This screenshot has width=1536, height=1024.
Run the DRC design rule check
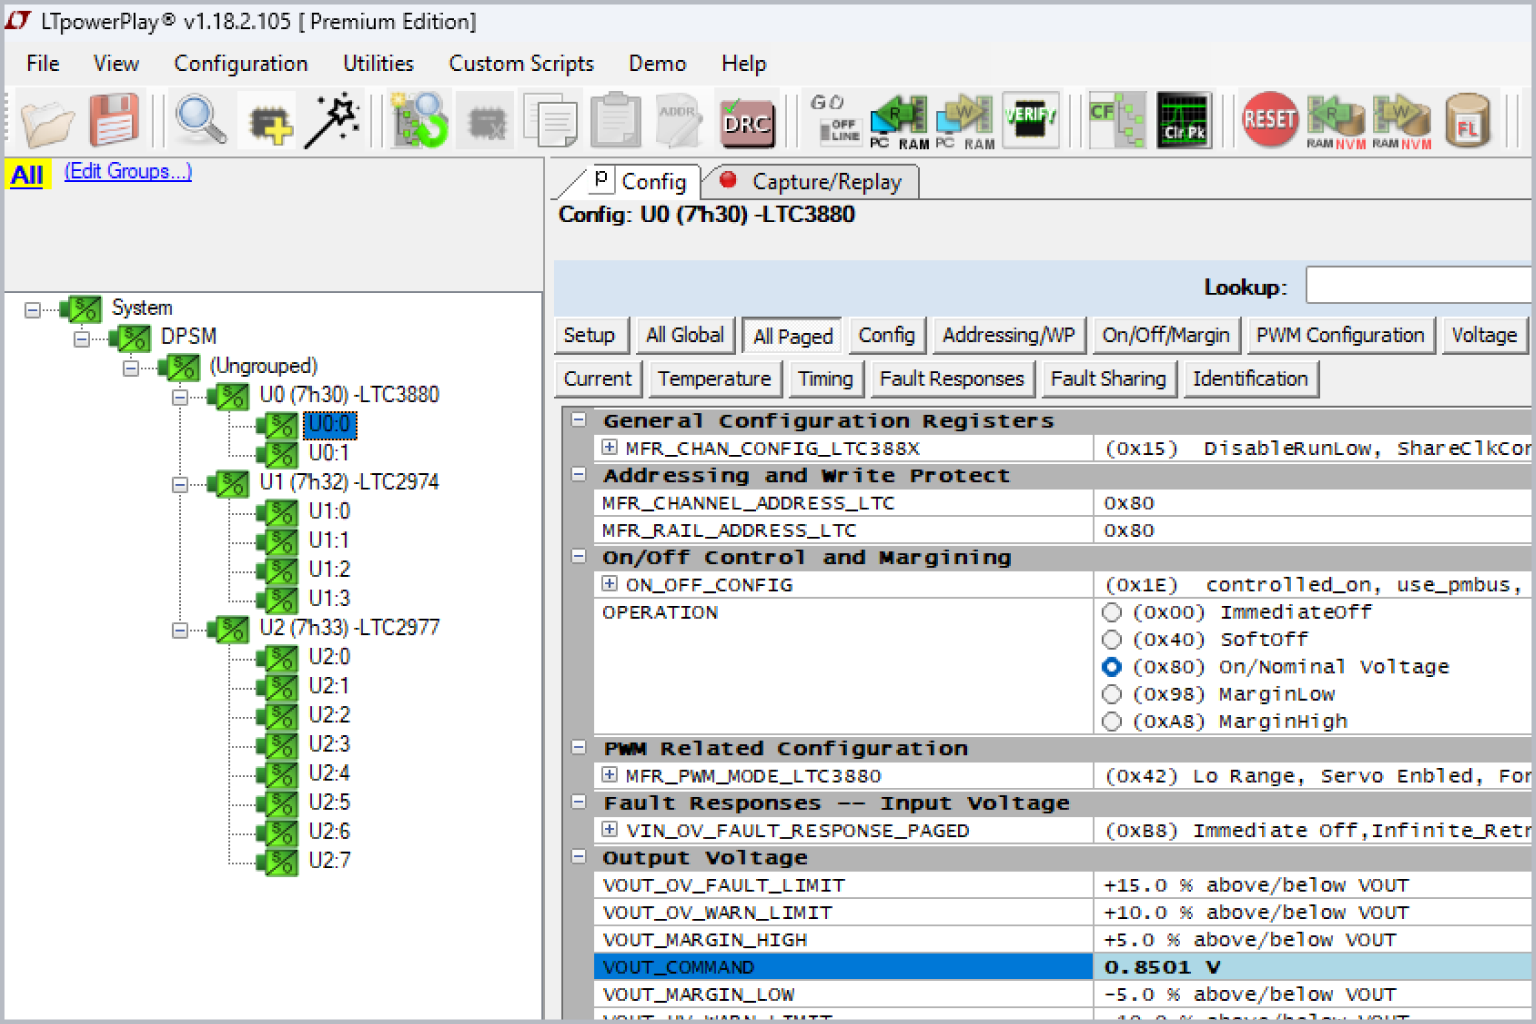747,120
